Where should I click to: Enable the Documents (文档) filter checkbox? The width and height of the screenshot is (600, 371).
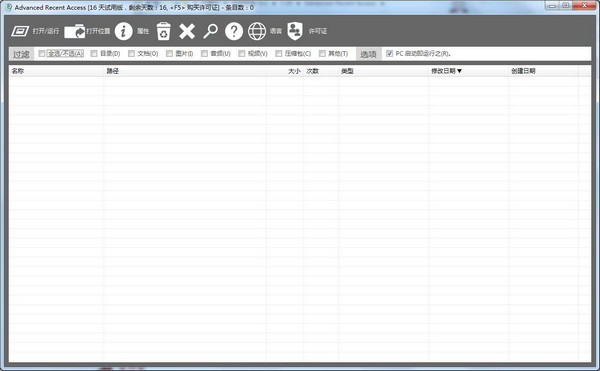pos(131,54)
